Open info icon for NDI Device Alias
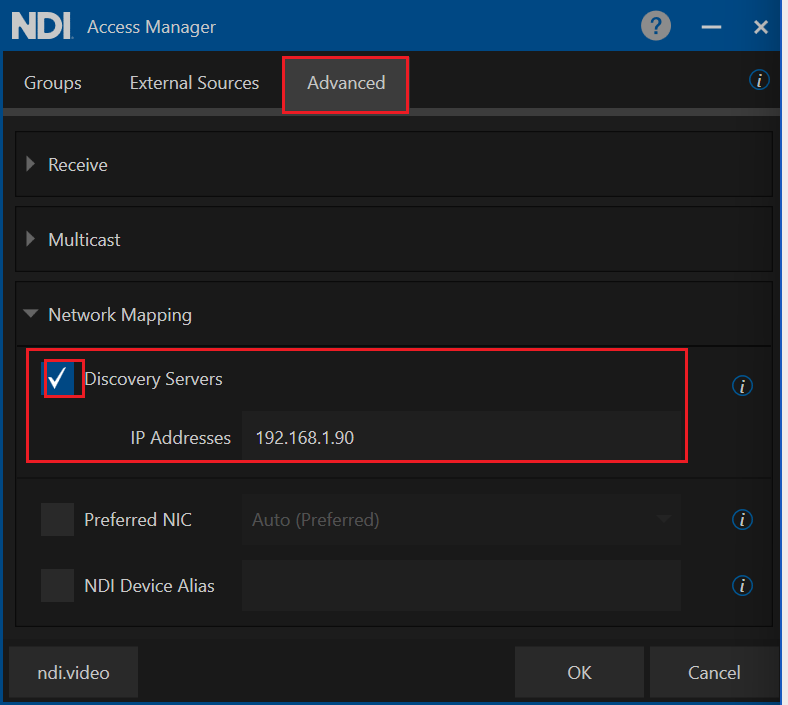 [742, 585]
